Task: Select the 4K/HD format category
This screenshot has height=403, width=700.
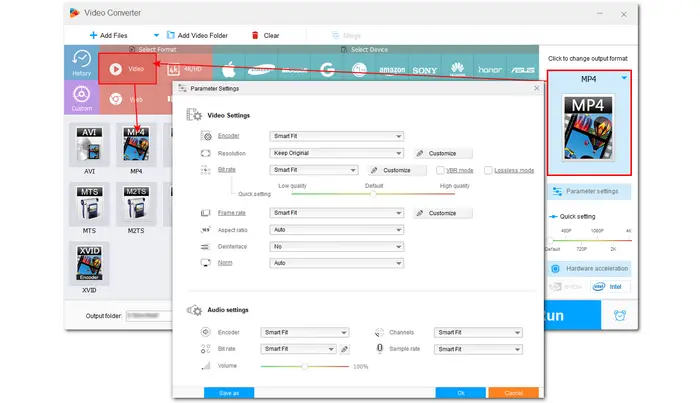Action: (184, 69)
